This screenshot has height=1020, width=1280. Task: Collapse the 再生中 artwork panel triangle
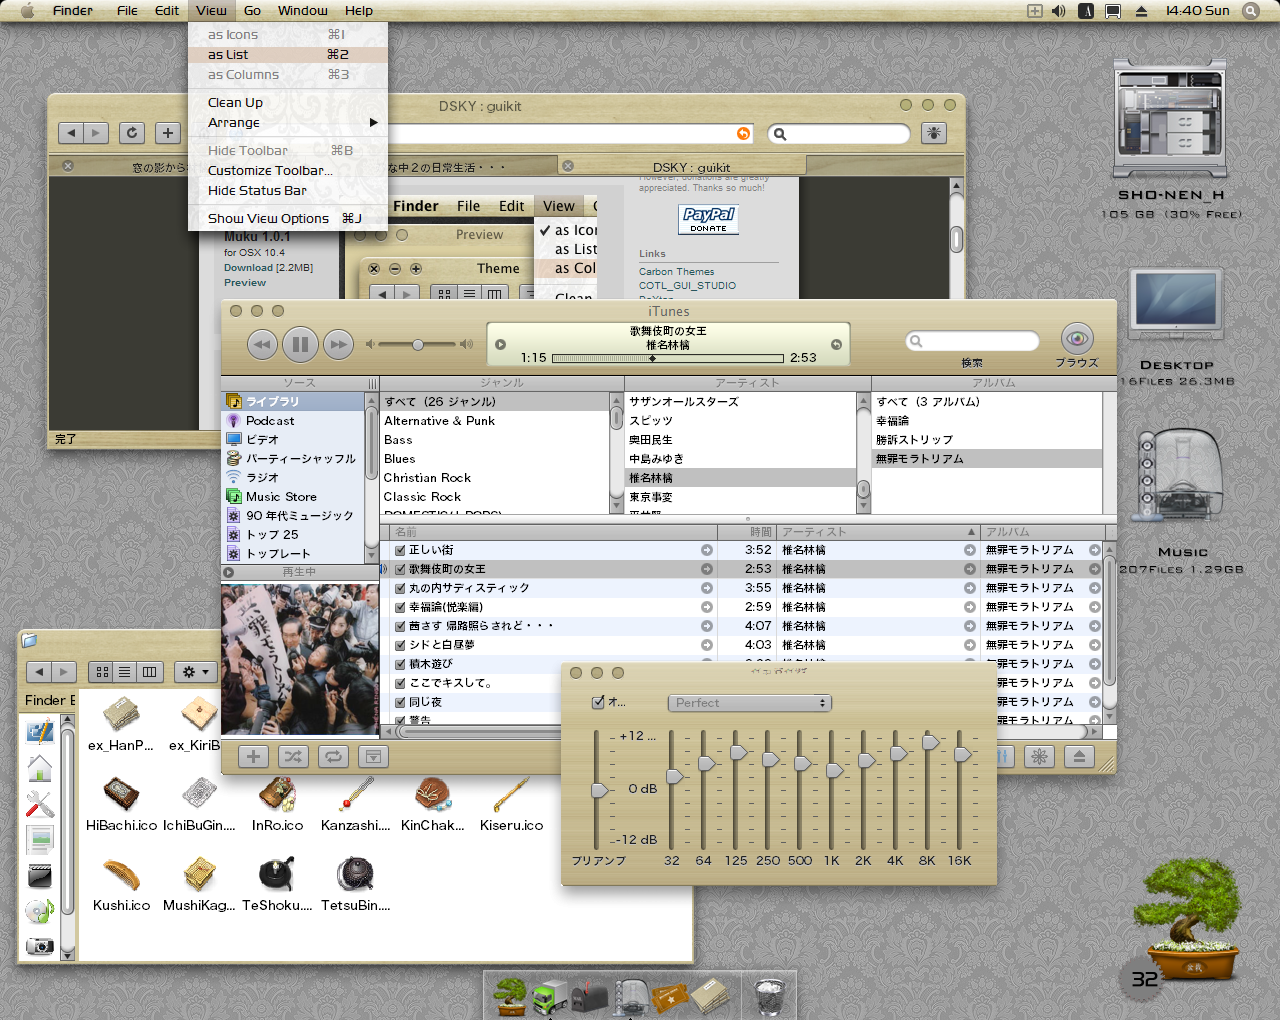pyautogui.click(x=229, y=572)
